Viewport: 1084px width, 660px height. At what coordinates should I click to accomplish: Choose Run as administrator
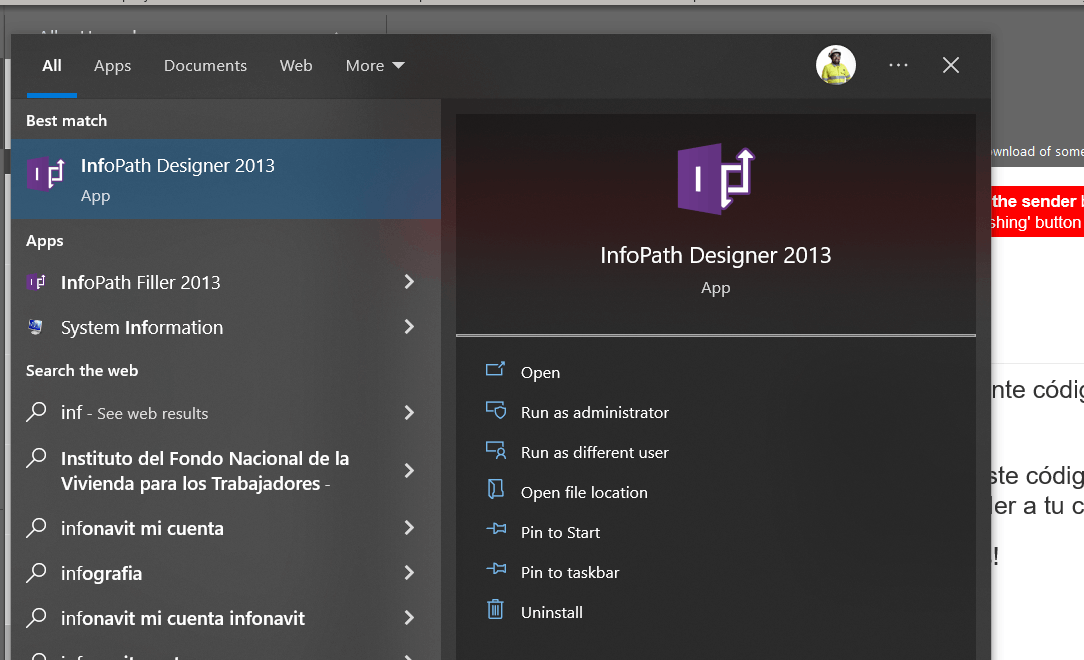coord(595,413)
